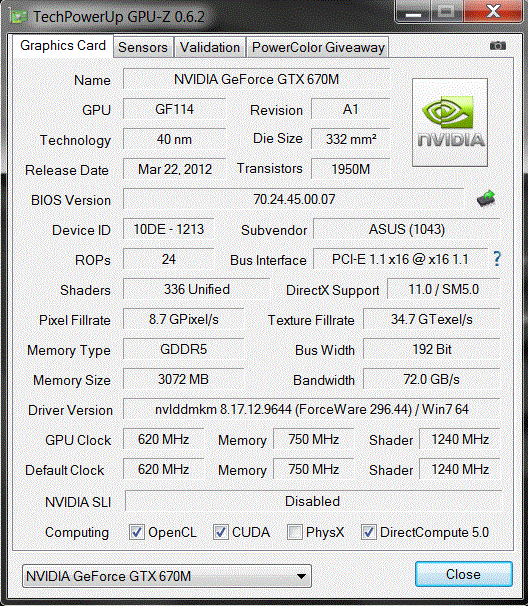
Task: Toggle the CUDA checkbox
Action: [220, 532]
